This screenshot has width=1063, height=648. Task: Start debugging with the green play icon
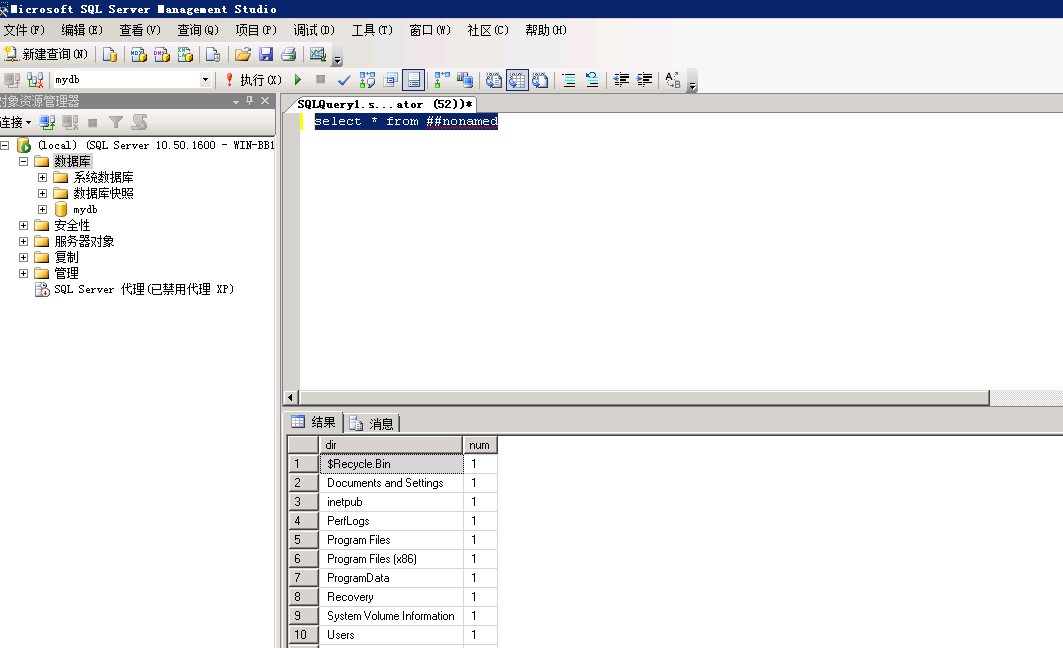tap(298, 80)
